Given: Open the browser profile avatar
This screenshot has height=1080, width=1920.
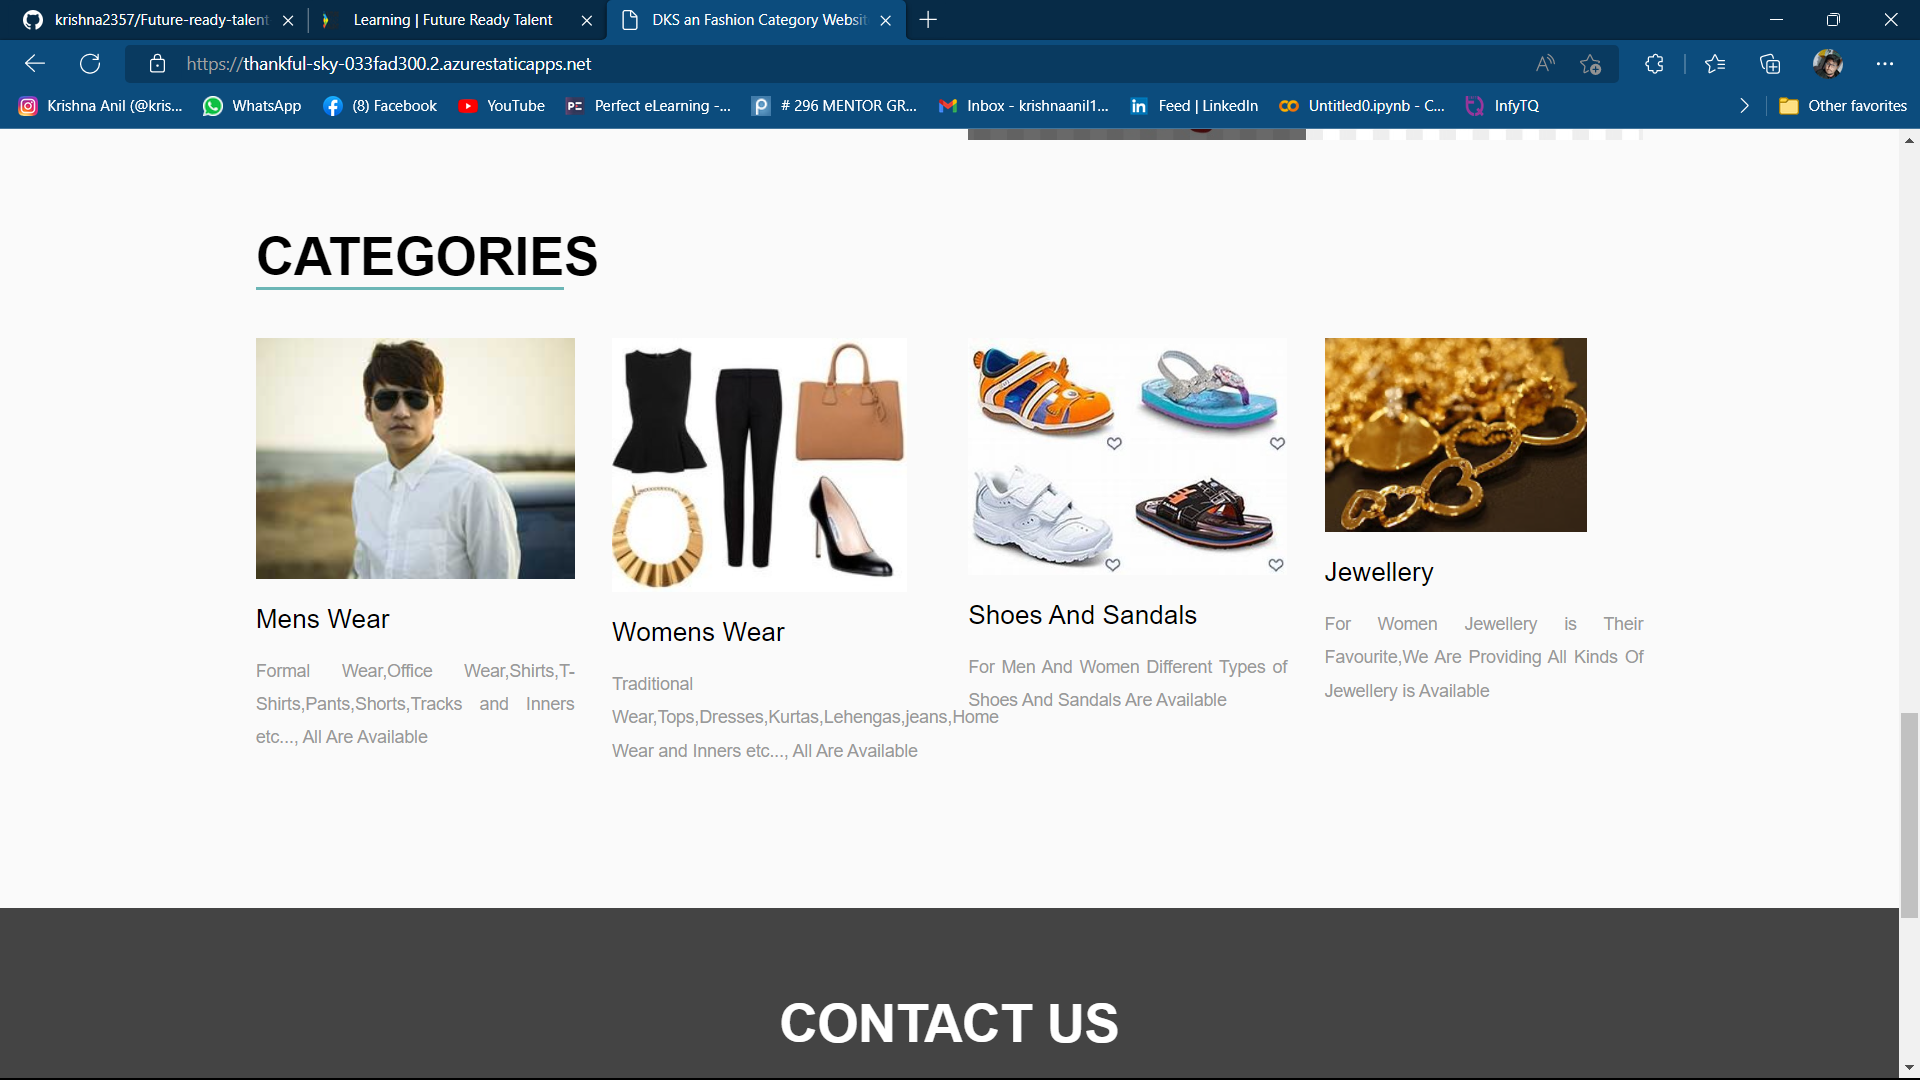Looking at the screenshot, I should click(1828, 64).
